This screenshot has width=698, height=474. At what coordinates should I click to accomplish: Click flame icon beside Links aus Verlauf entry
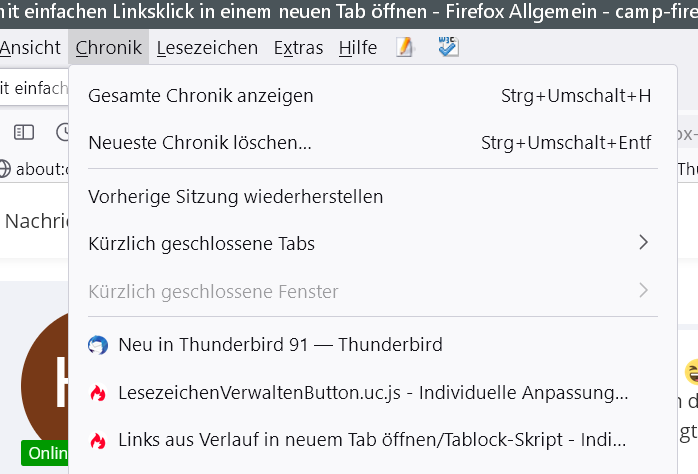[97, 440]
